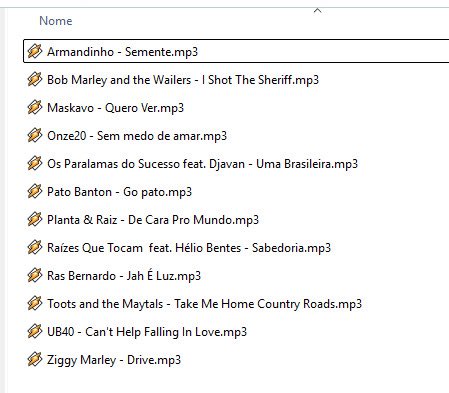Select Raízes Que Tocam feat. Hélio Bentes file
This screenshot has height=393, width=449.
coord(189,248)
